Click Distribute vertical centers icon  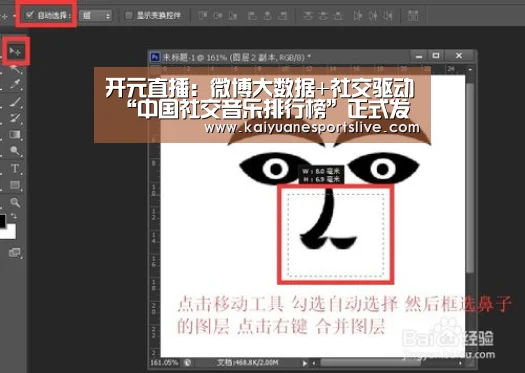click(x=323, y=15)
